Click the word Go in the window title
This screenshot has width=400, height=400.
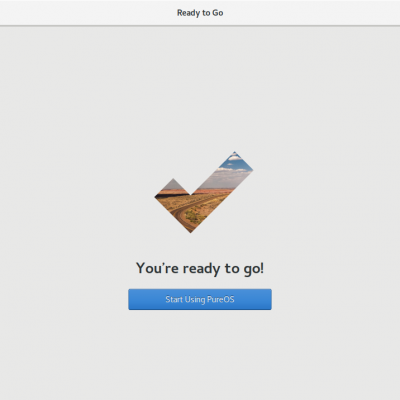(x=218, y=13)
